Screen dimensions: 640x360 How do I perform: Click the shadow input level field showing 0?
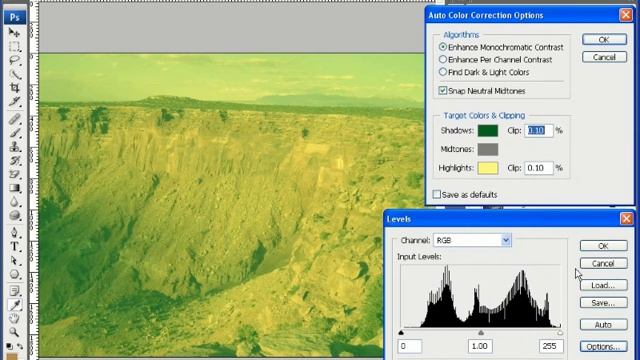point(410,346)
